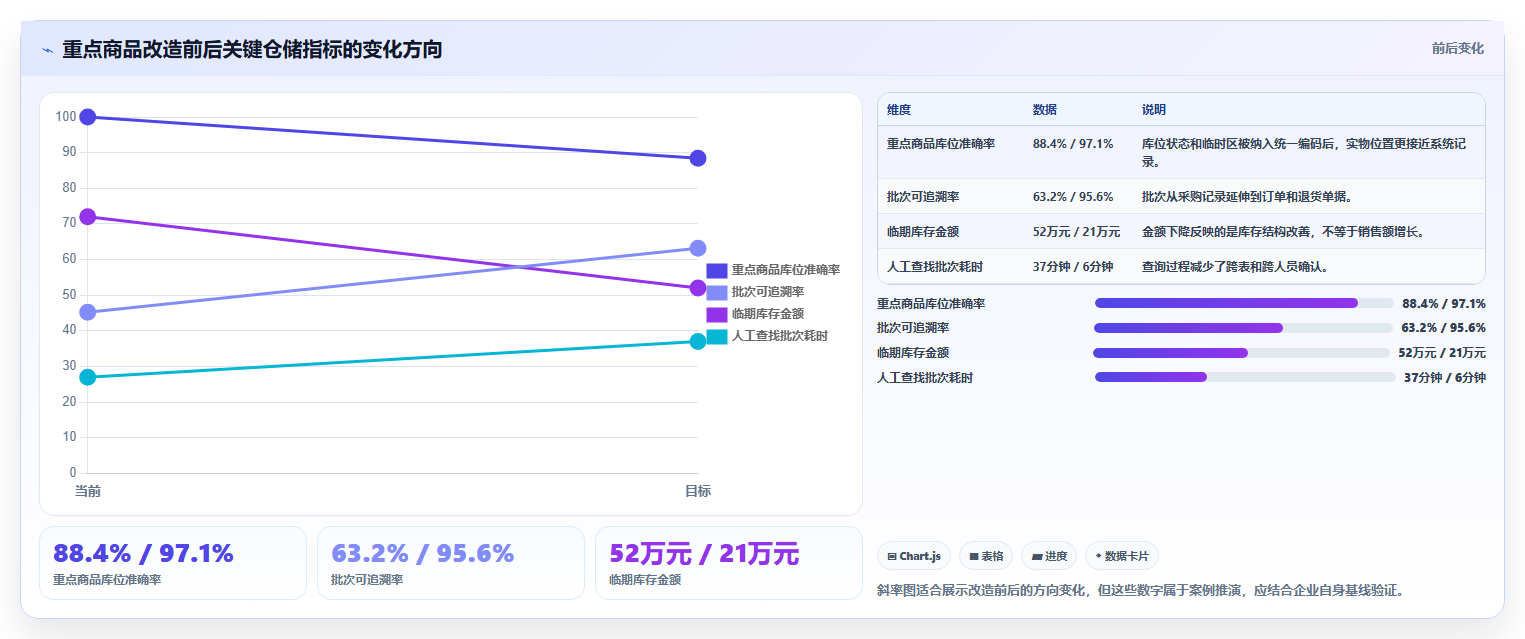Click the purple data point at 目标

pyautogui.click(x=698, y=288)
